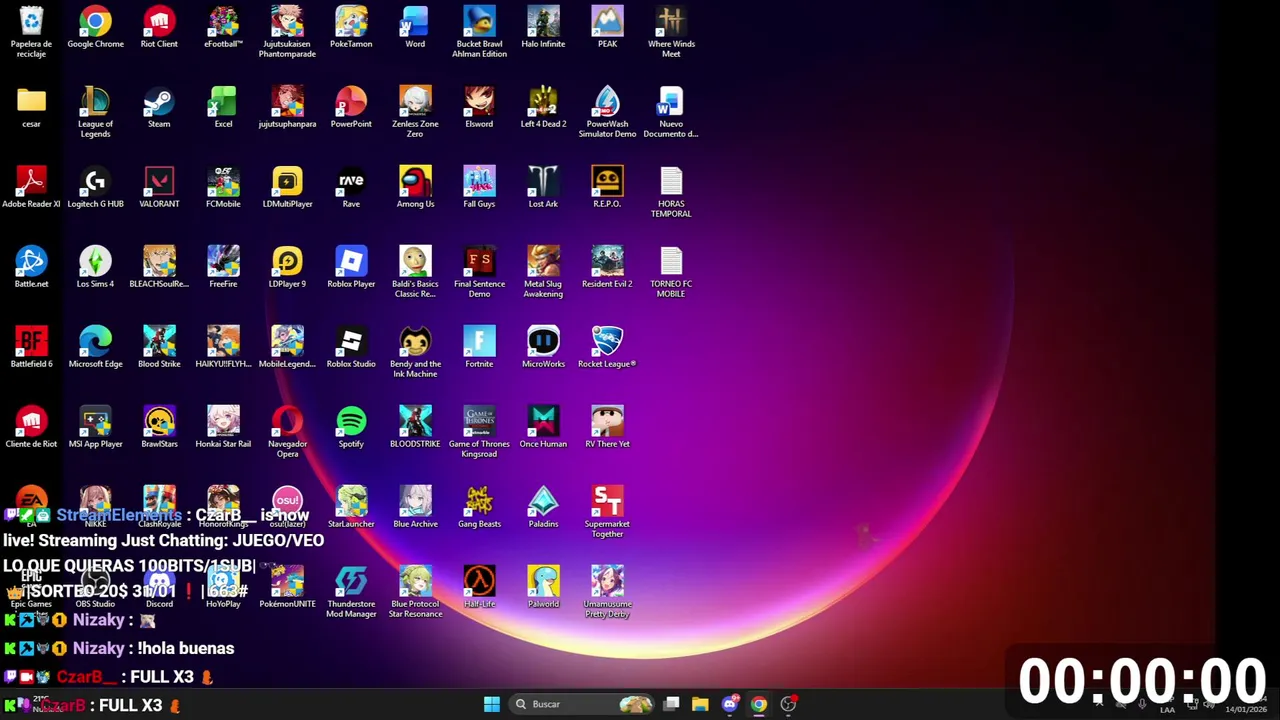Select the R.E.P.O. game icon

pyautogui.click(x=607, y=187)
